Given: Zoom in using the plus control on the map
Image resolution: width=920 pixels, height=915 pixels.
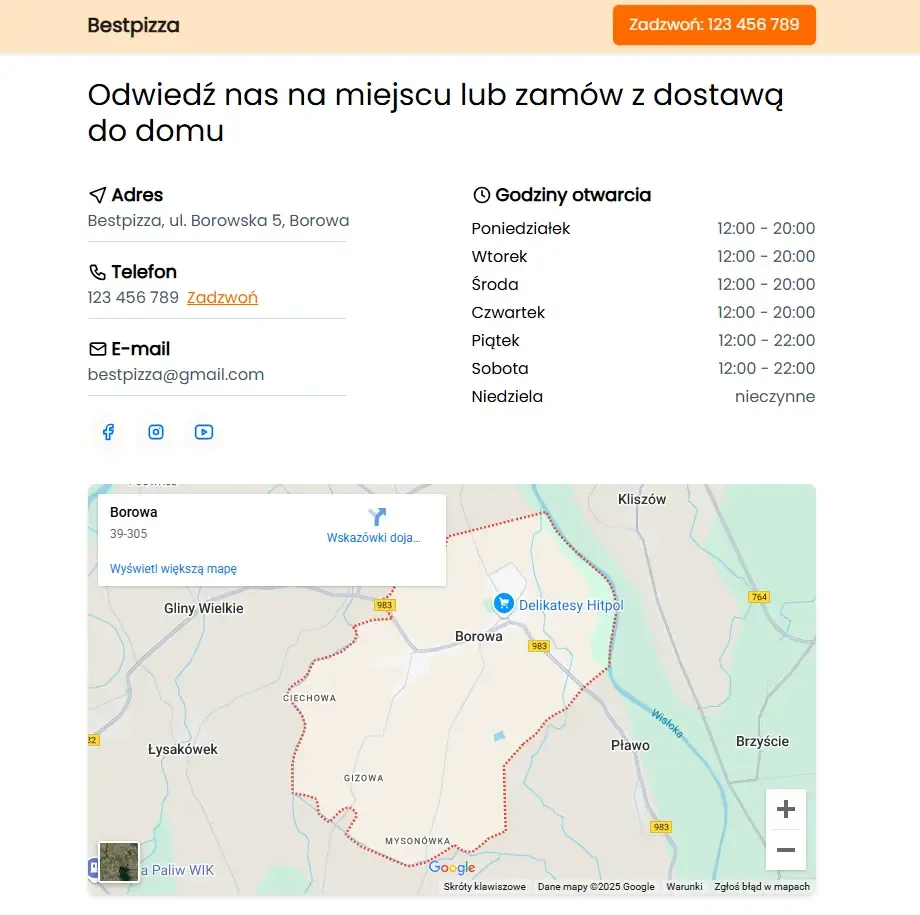Looking at the screenshot, I should pos(786,809).
